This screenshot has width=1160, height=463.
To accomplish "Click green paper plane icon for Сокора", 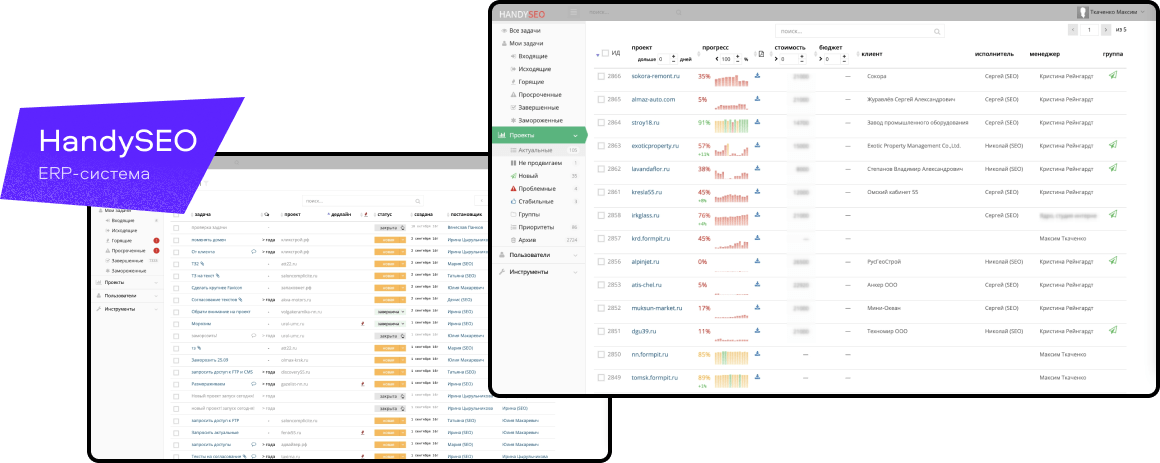I will pos(1113,76).
